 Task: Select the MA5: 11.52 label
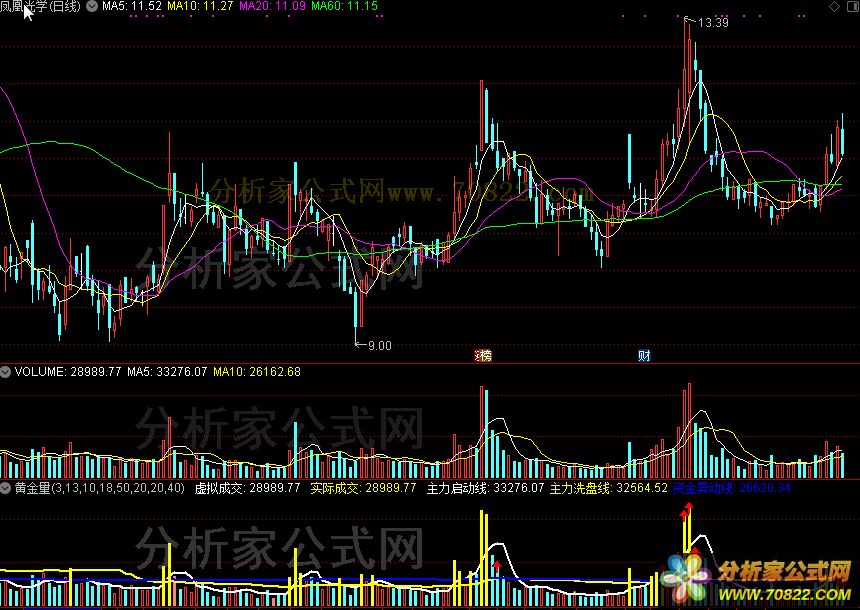(x=132, y=7)
